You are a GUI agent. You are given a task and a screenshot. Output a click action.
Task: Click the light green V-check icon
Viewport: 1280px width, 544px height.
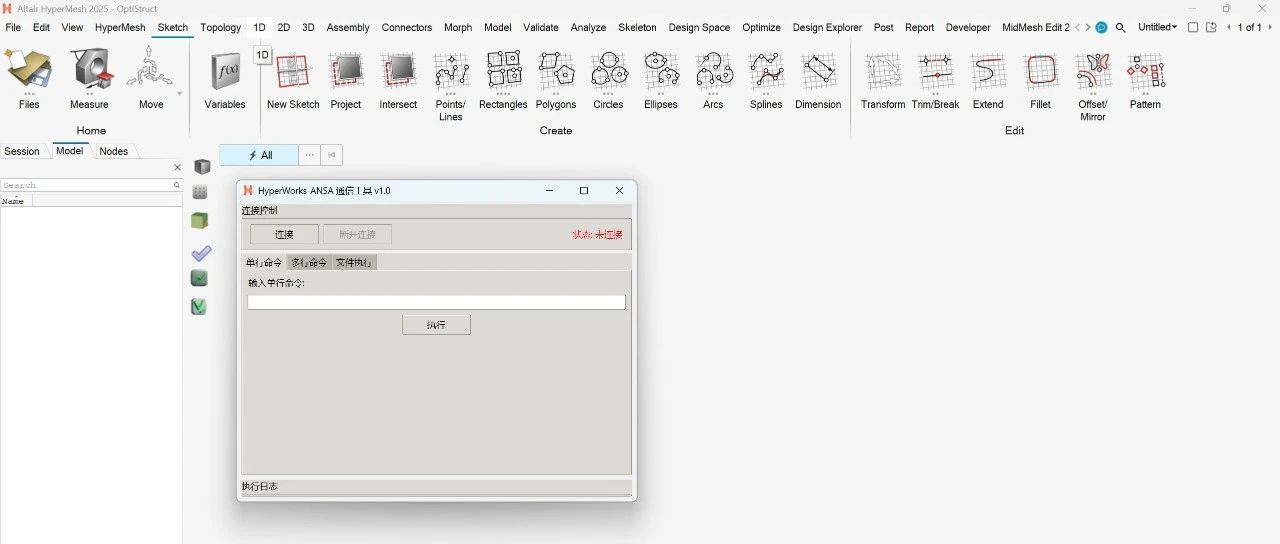(x=199, y=306)
